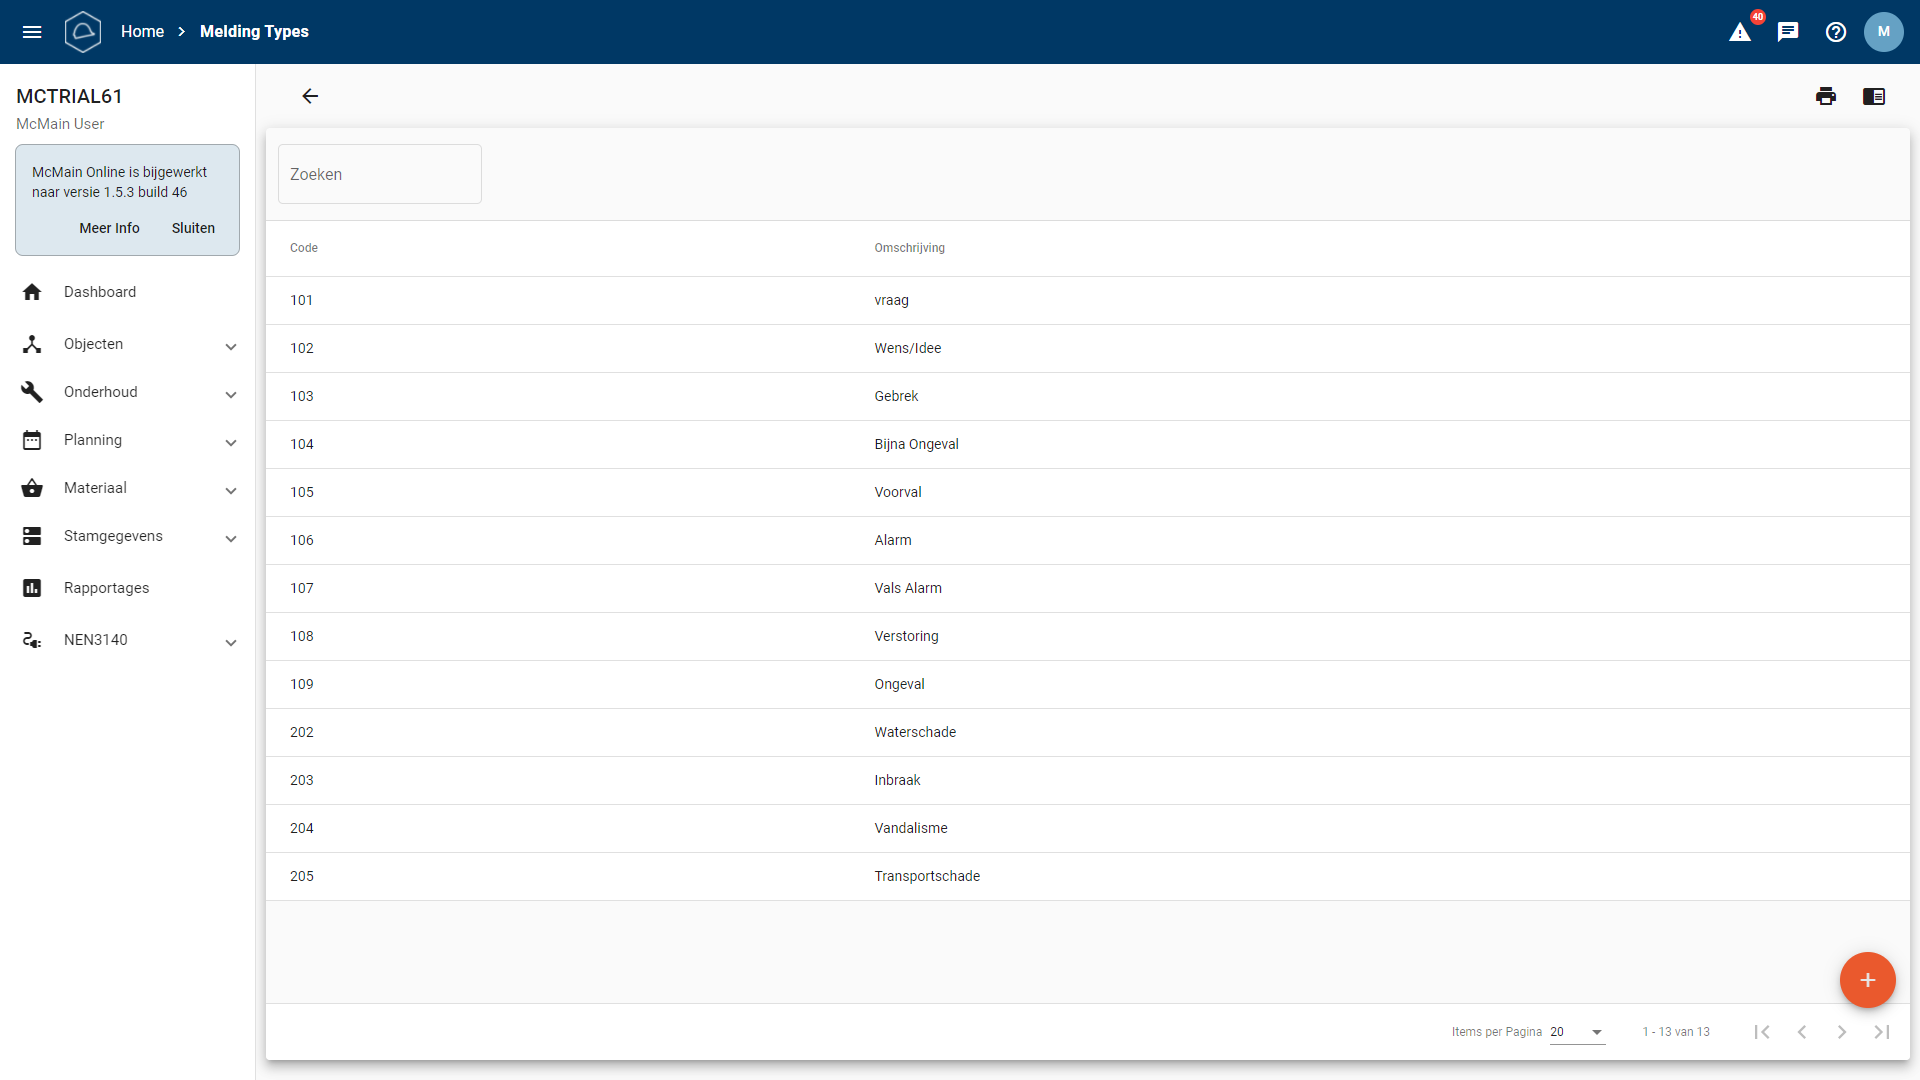Screen dimensions: 1920x1080
Task: Select the row with code 108 Verstoring
Action: coord(906,636)
